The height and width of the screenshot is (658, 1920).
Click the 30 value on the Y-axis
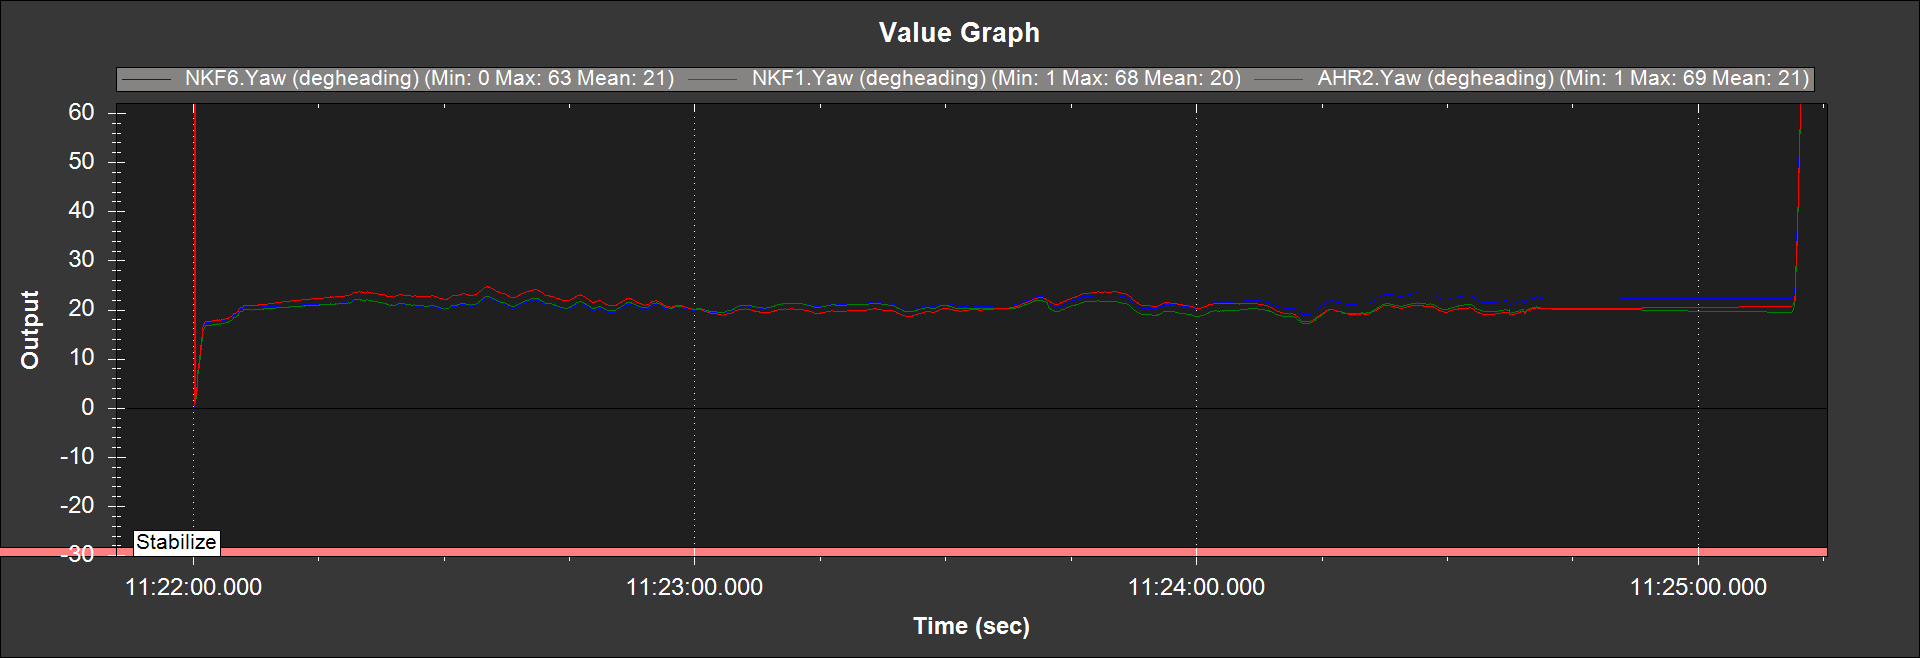tap(81, 259)
